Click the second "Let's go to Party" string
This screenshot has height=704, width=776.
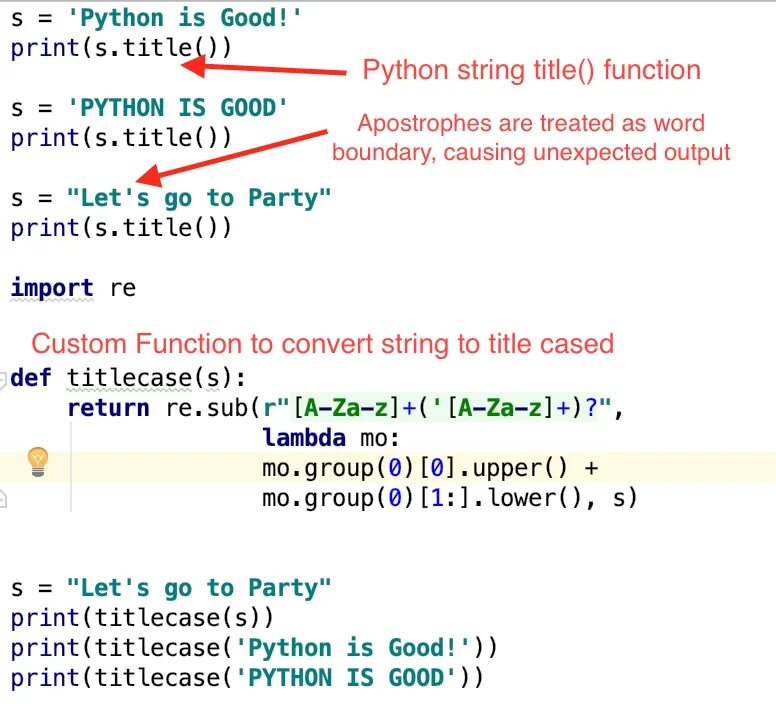(198, 588)
